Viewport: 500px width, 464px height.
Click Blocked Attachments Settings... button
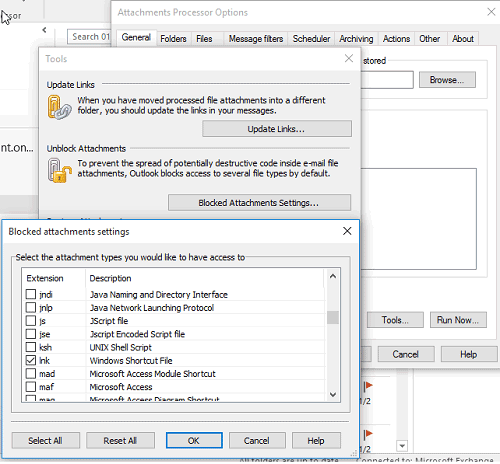click(259, 203)
